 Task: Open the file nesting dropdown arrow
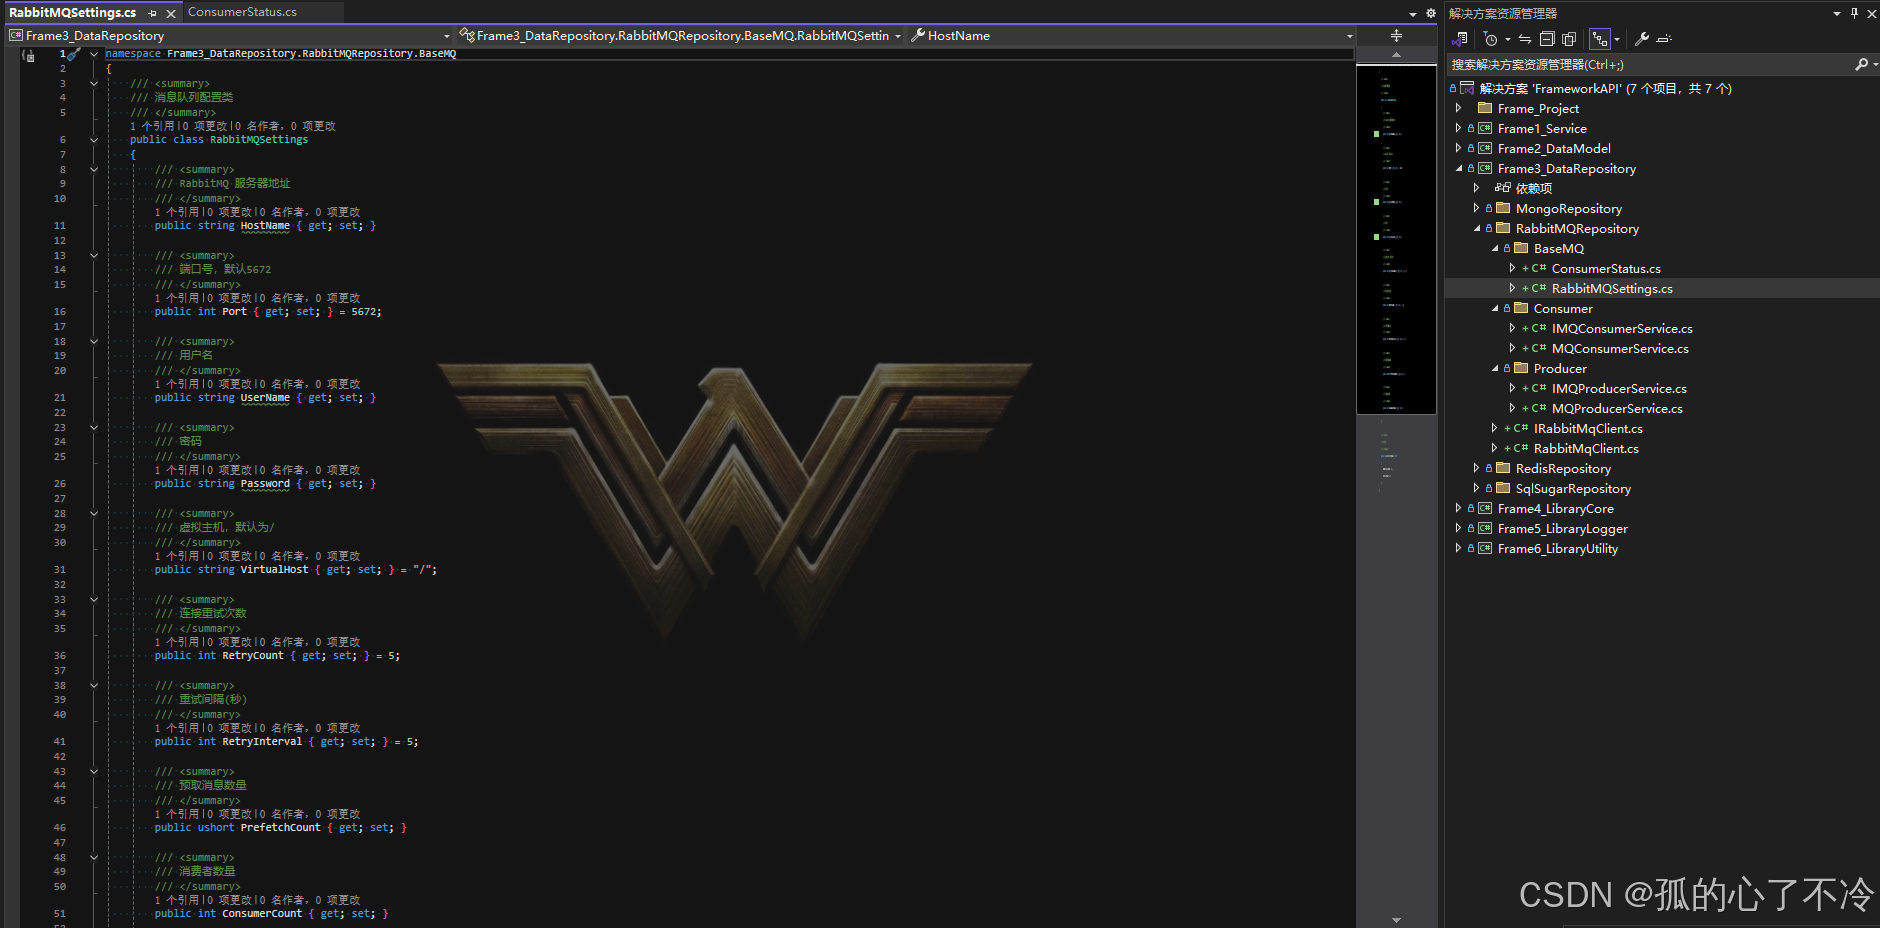(1617, 40)
